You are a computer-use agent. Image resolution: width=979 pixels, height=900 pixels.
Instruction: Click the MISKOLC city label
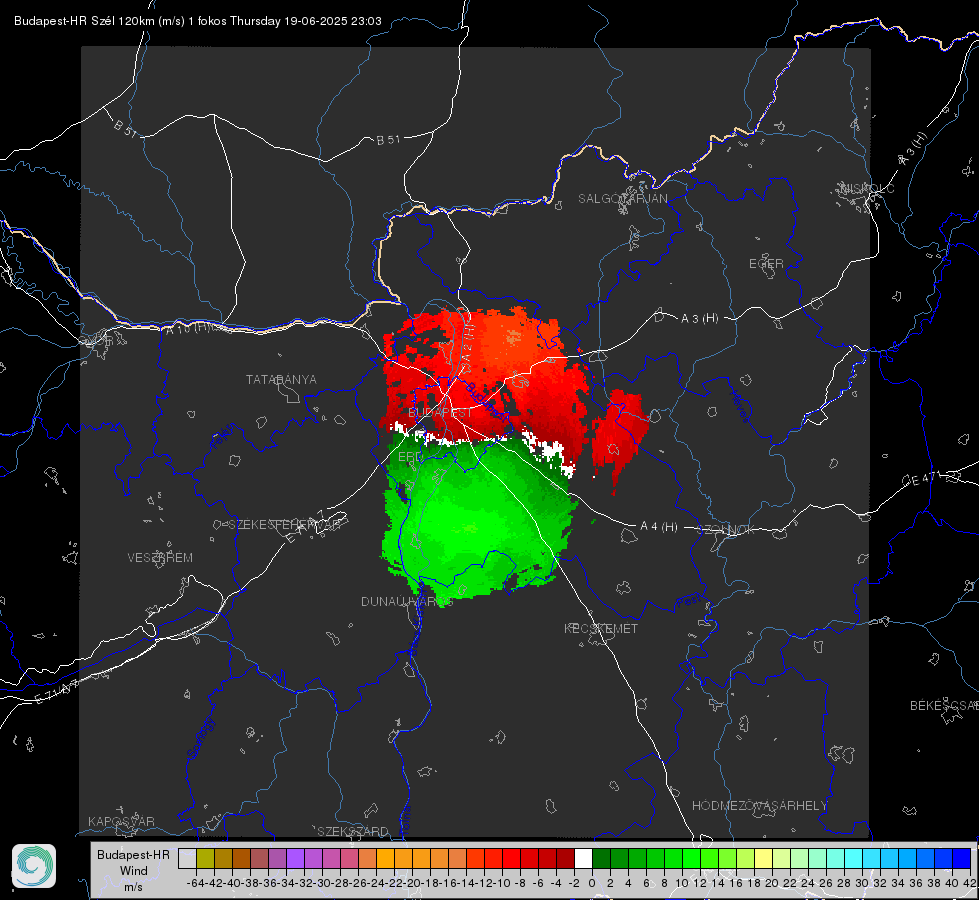point(867,189)
